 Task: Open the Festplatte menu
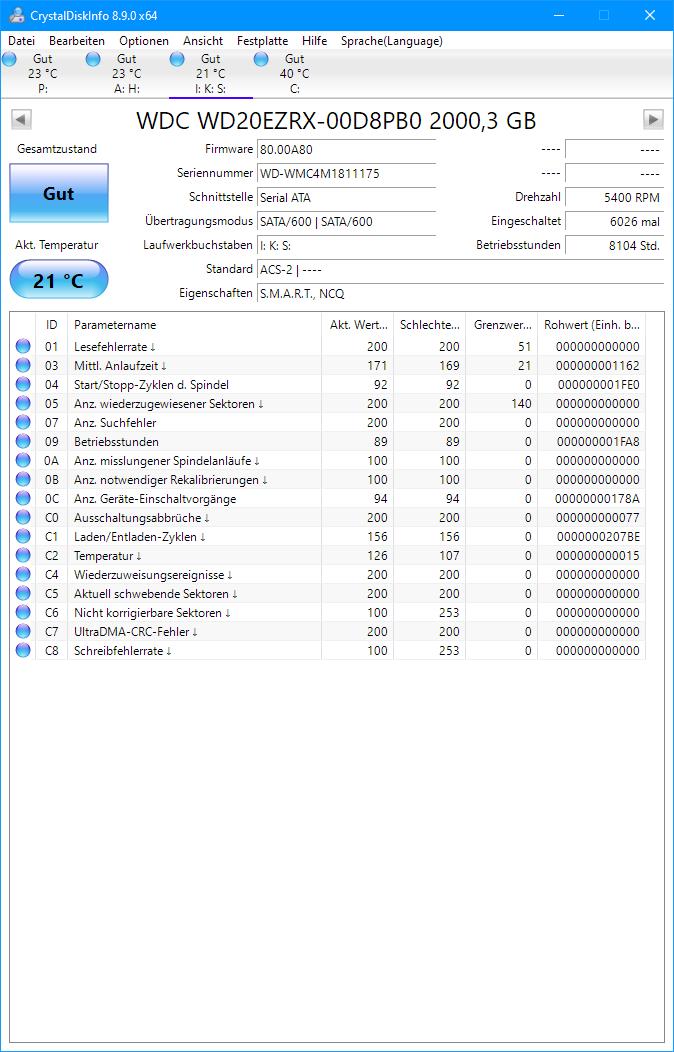coord(262,41)
